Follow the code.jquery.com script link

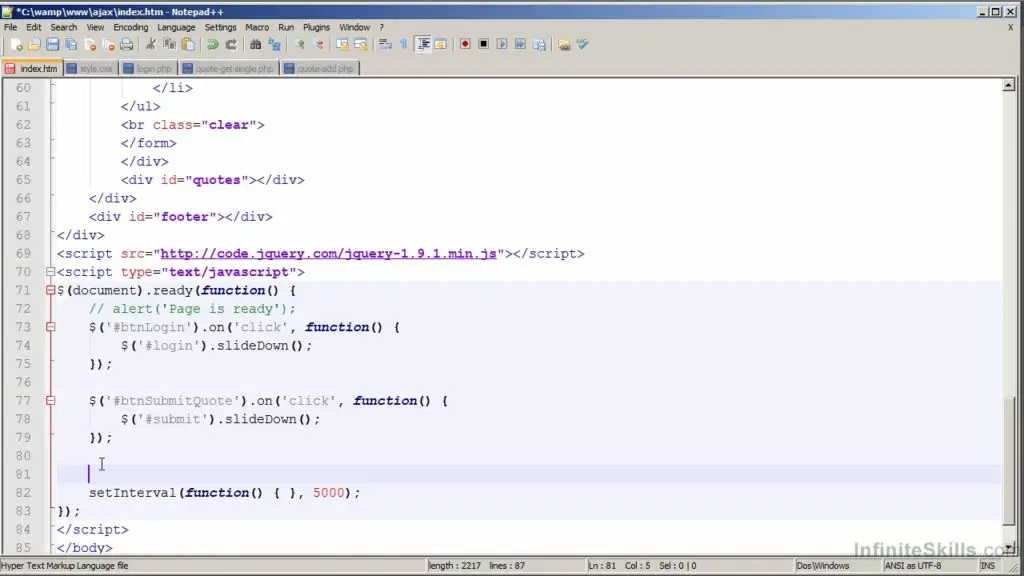pyautogui.click(x=328, y=253)
